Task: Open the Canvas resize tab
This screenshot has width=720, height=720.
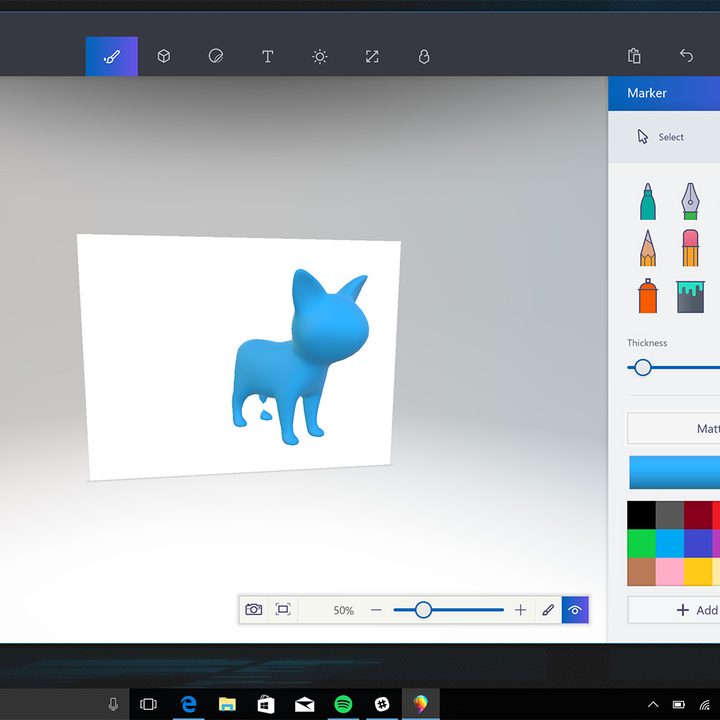Action: [x=372, y=56]
